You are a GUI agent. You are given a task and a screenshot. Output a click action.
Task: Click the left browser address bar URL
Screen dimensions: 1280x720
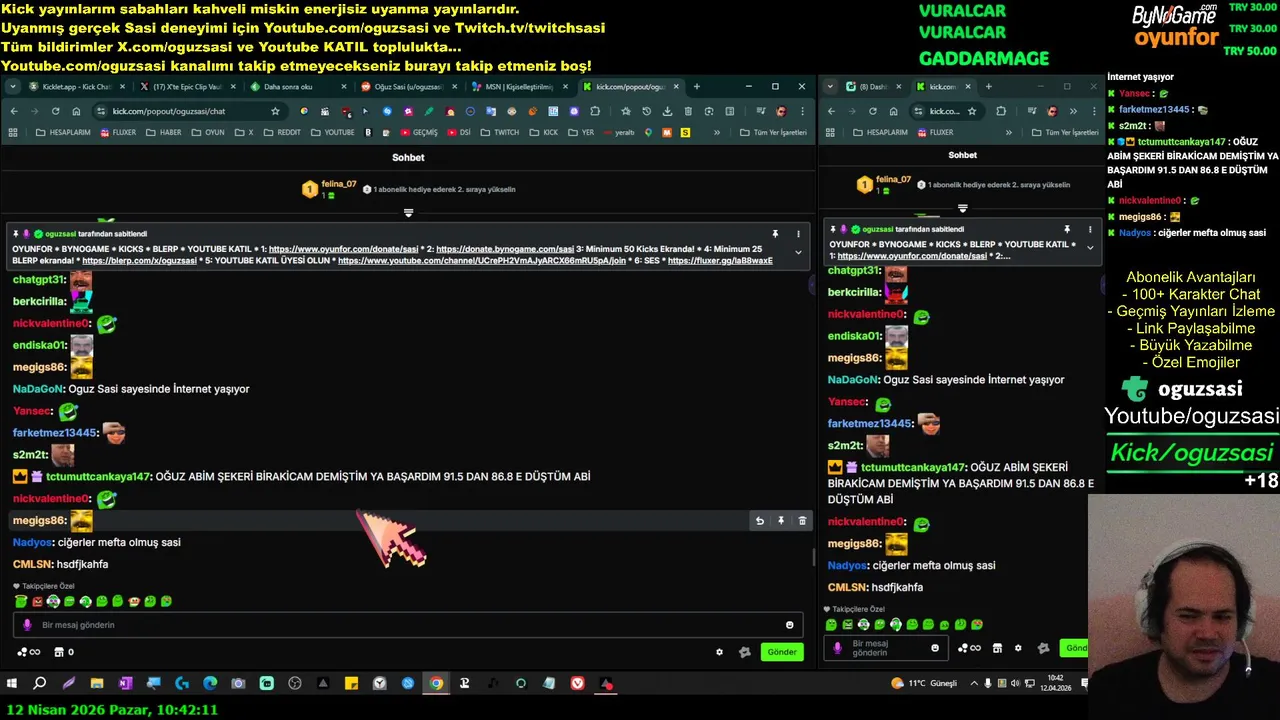pyautogui.click(x=169, y=111)
